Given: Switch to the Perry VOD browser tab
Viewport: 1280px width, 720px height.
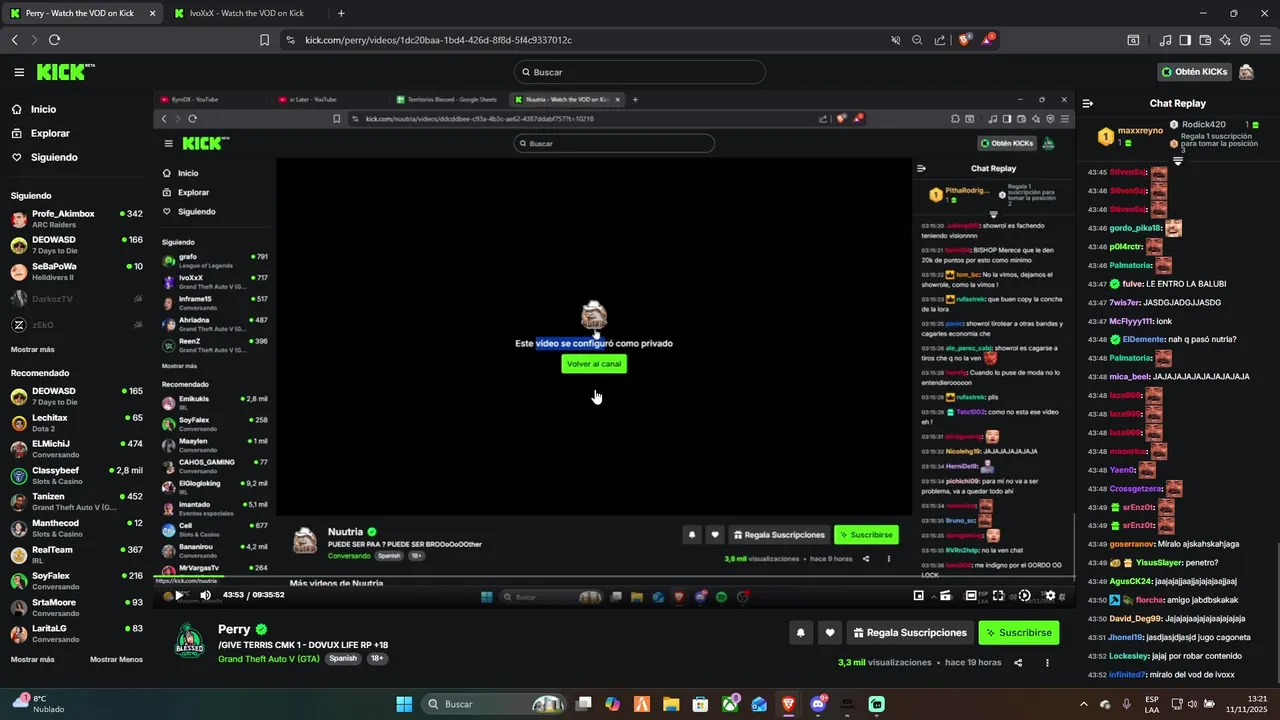Looking at the screenshot, I should coord(82,14).
